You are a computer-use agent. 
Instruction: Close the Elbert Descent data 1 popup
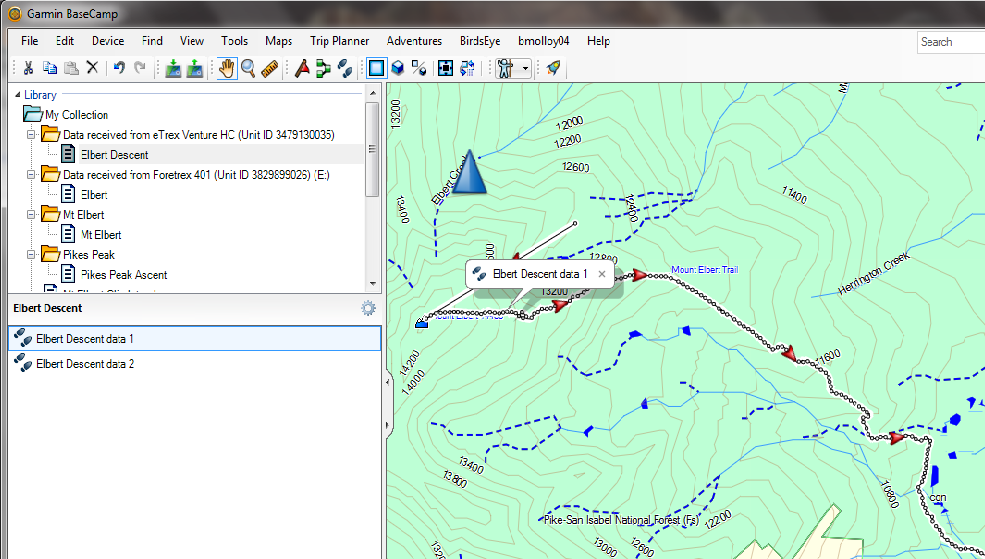(x=602, y=274)
